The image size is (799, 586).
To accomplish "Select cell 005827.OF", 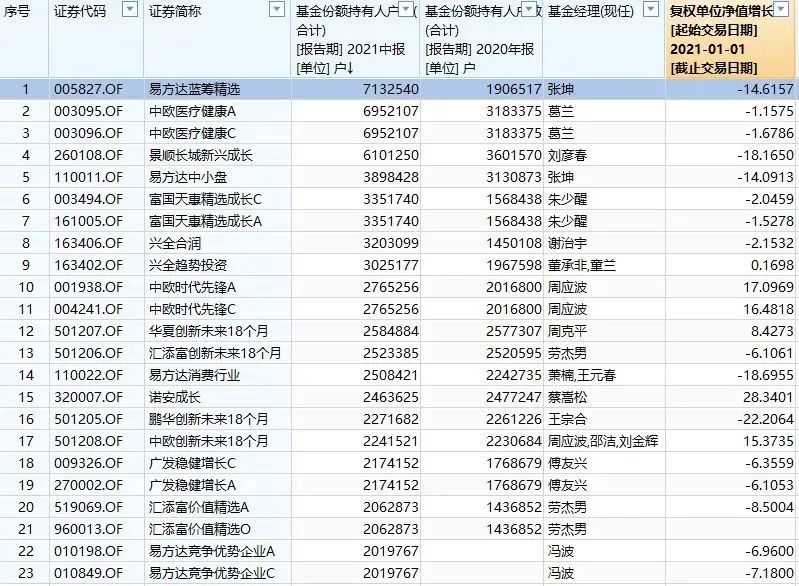I will (89, 89).
